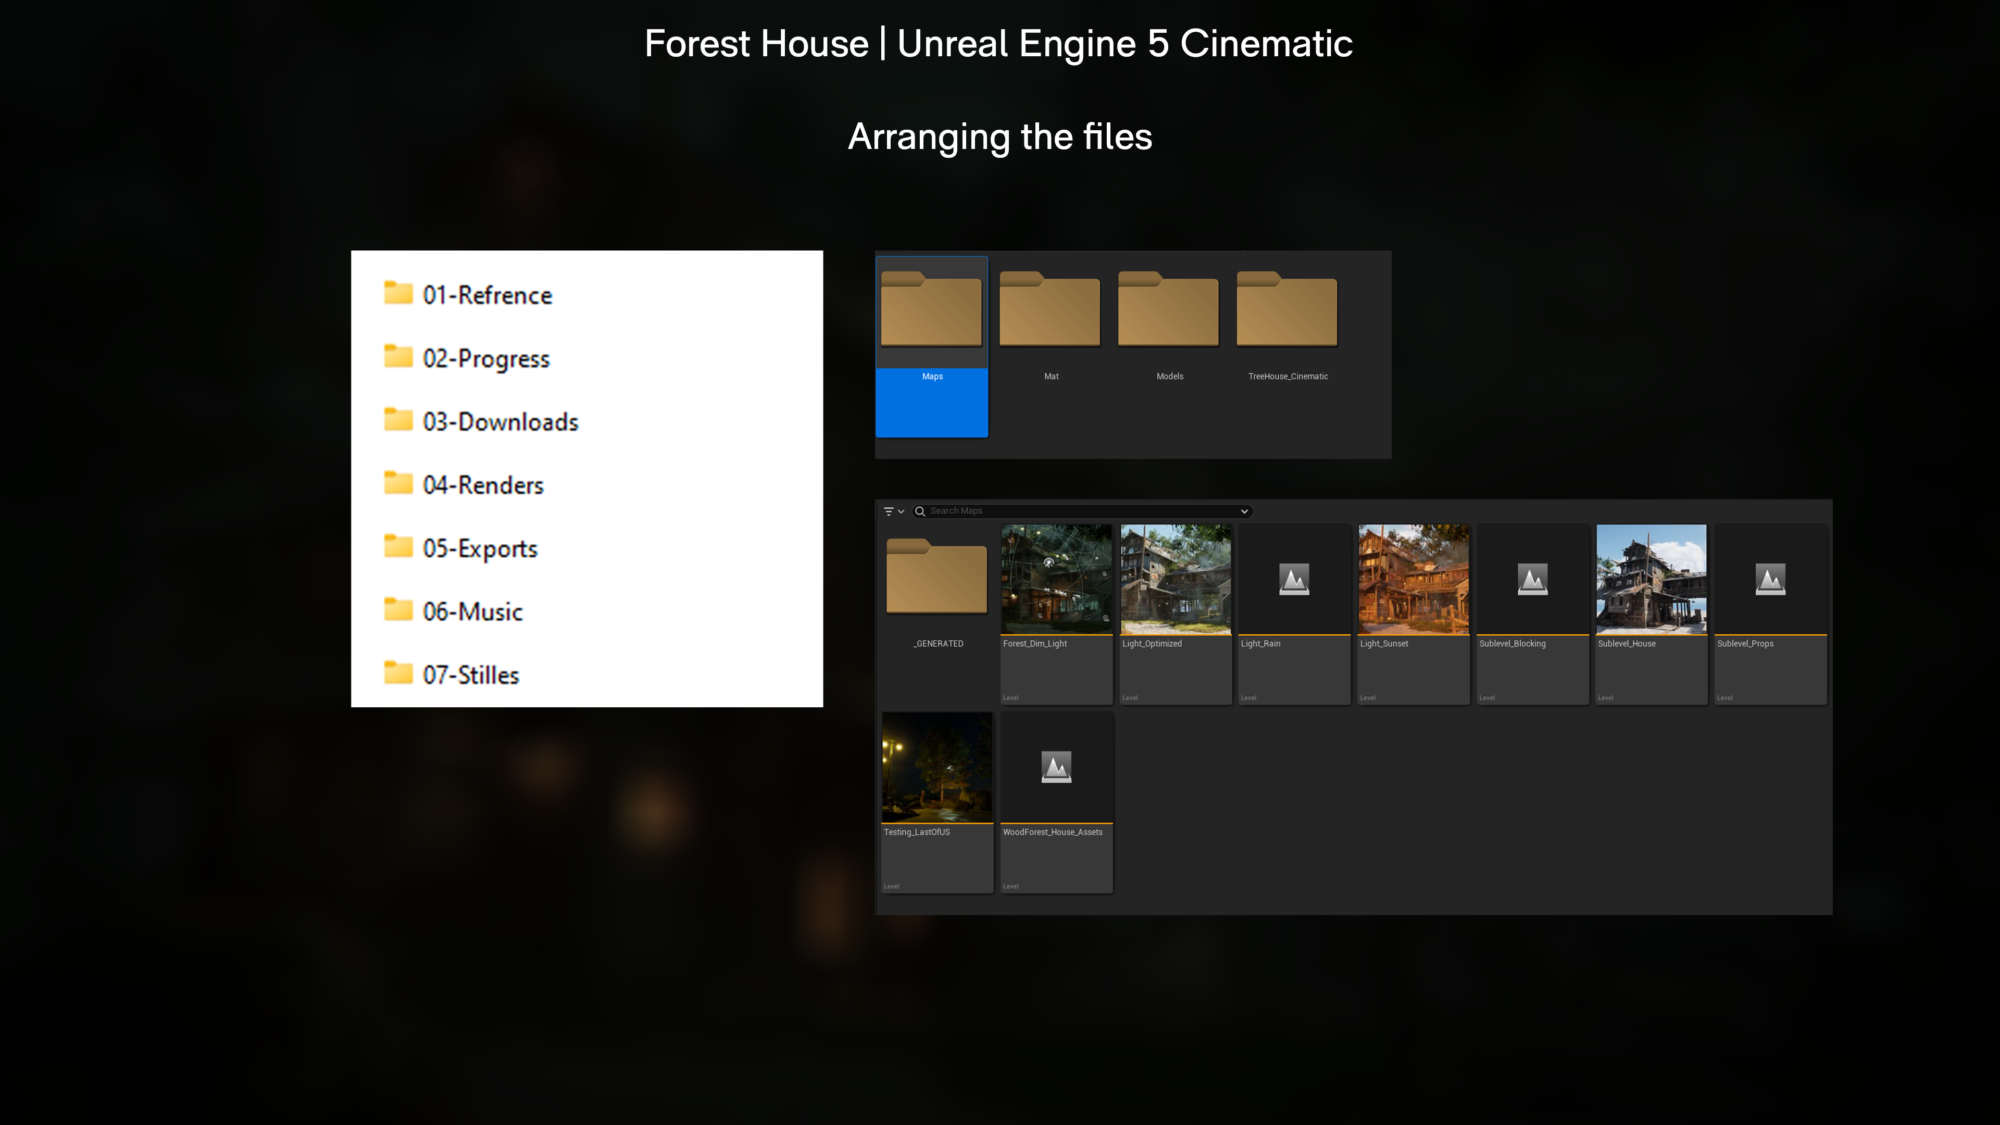
Task: Select the Sublevel_Blocking level icon
Action: 1532,579
